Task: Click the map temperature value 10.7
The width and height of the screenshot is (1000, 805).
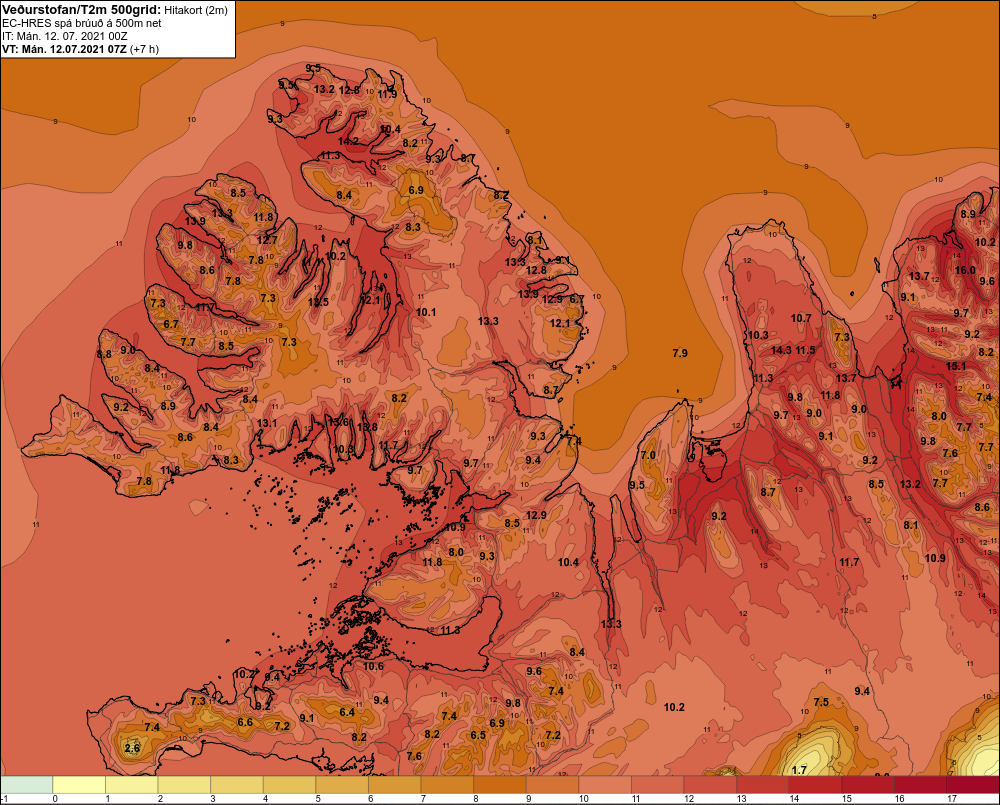Action: [801, 318]
